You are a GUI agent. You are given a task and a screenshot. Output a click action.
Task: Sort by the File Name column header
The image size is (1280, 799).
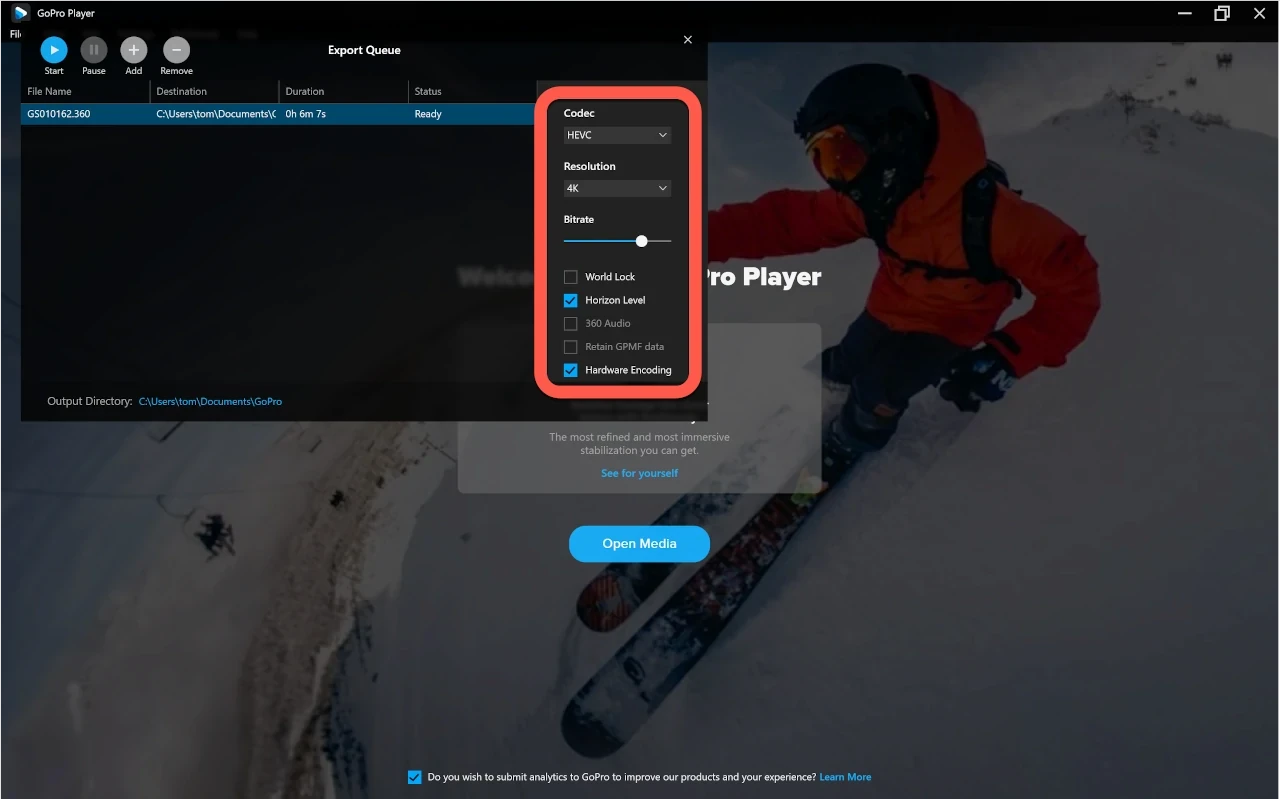point(86,91)
